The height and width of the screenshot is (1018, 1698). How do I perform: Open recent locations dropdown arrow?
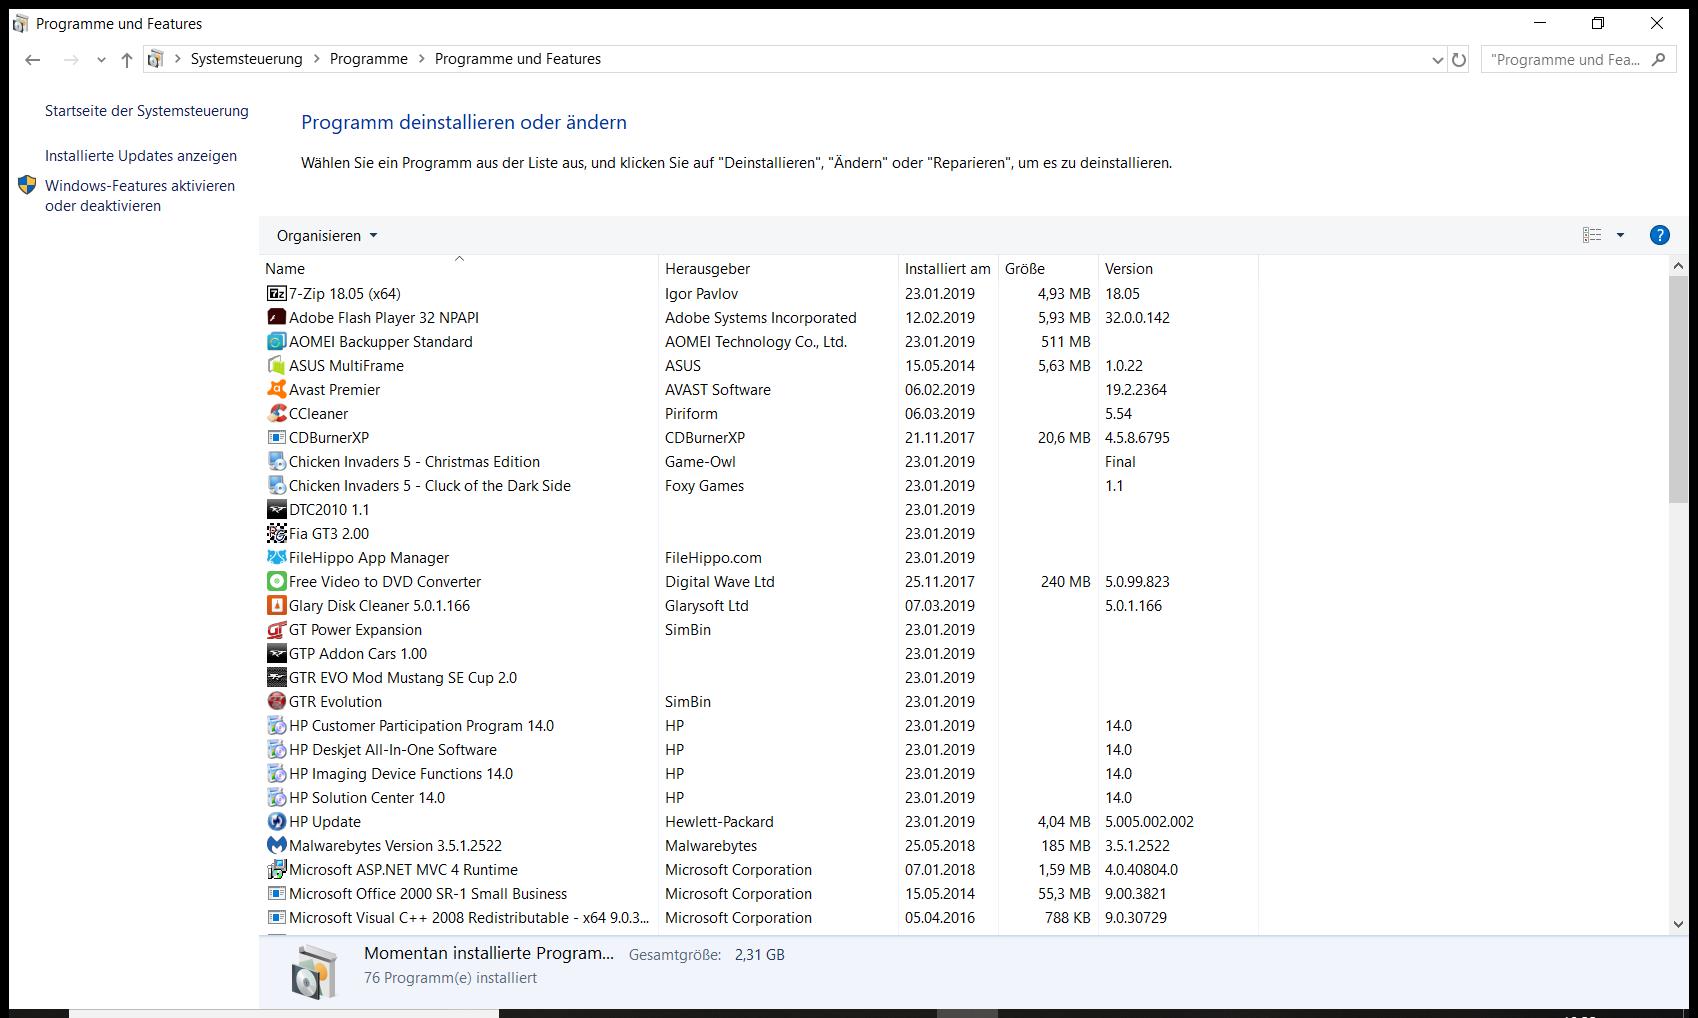click(x=101, y=60)
